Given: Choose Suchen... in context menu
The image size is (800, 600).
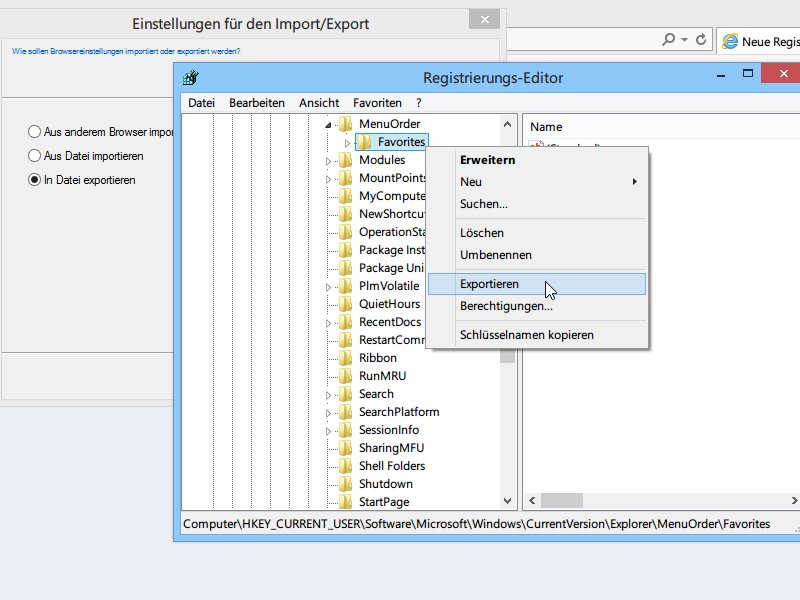Looking at the screenshot, I should (x=537, y=204).
